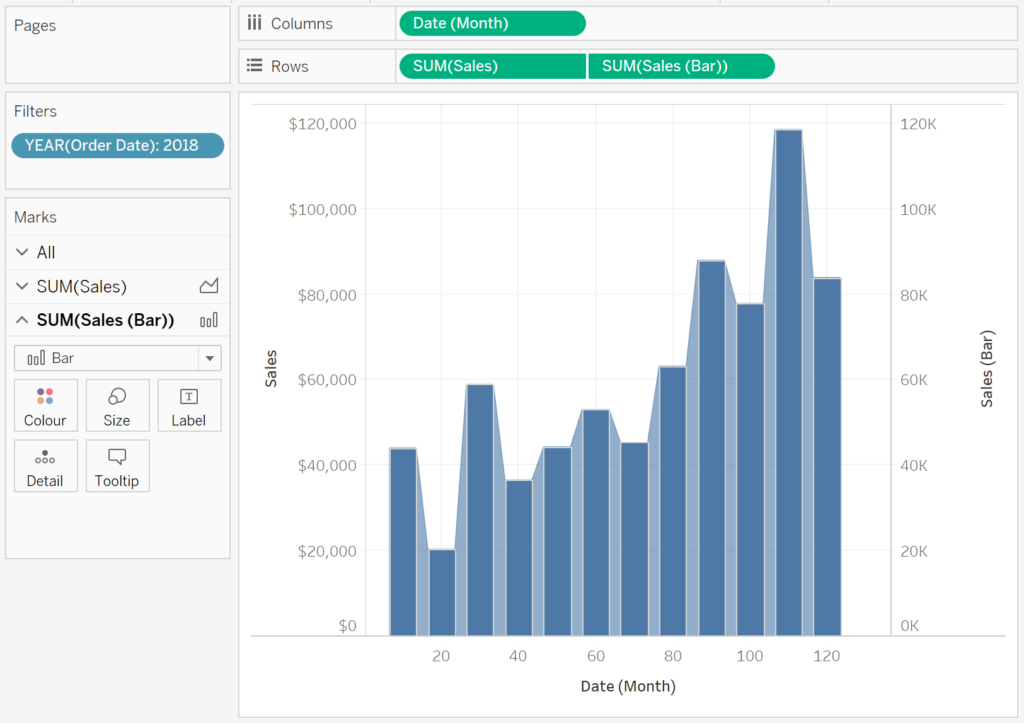Click the Columns shelf icon
The height and width of the screenshot is (723, 1024).
[x=255, y=23]
